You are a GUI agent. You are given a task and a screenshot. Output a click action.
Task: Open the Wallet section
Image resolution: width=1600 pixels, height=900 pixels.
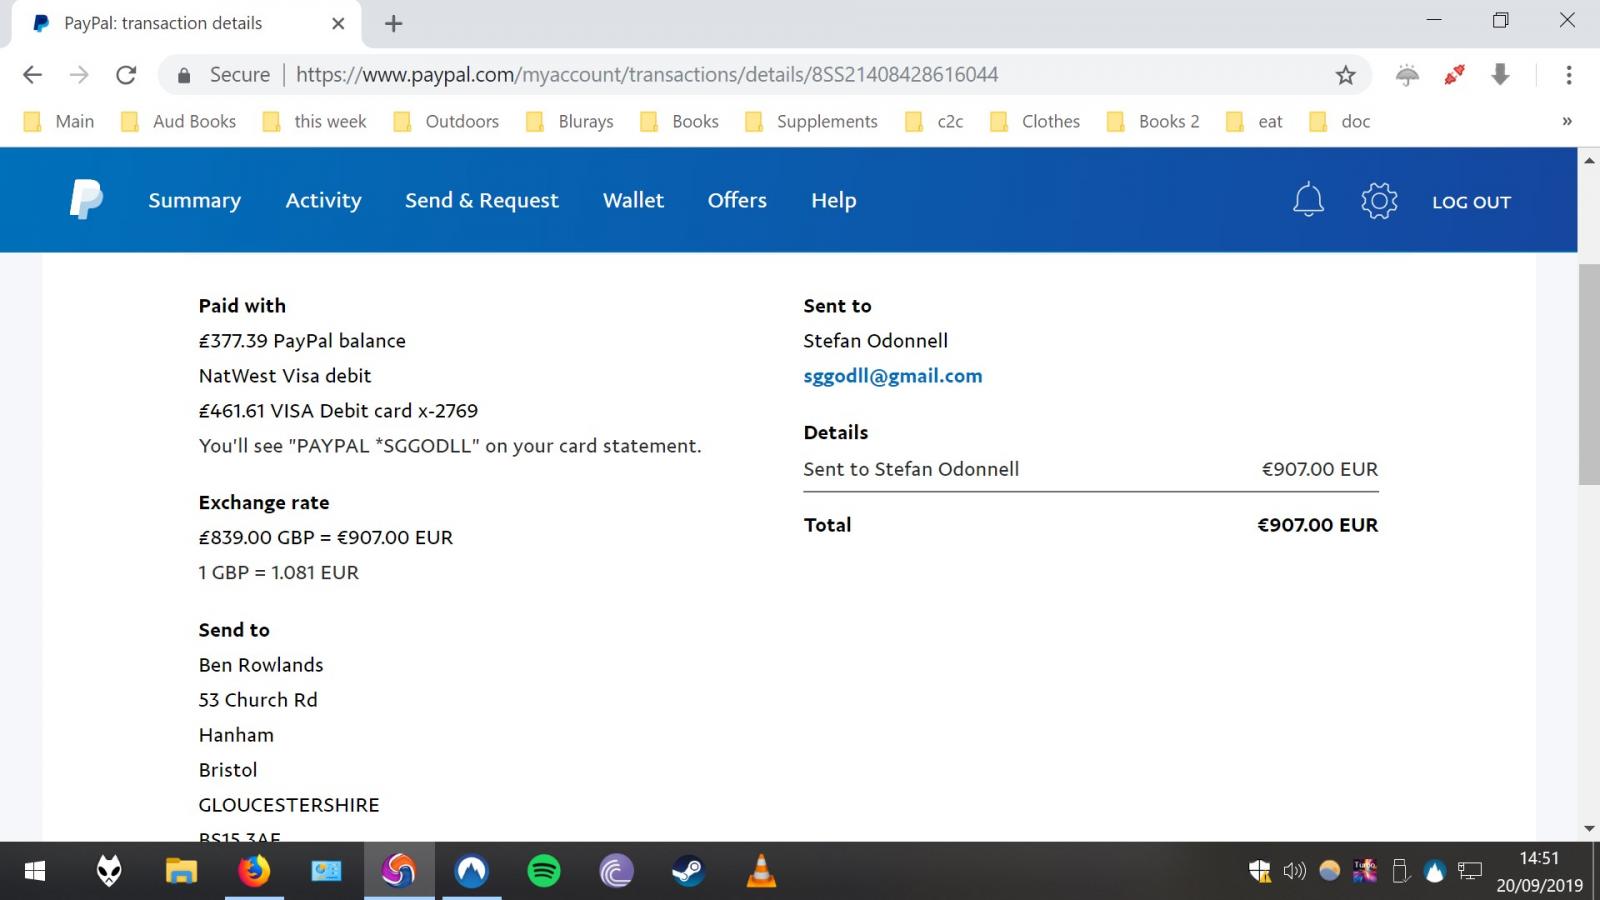pyautogui.click(x=633, y=200)
